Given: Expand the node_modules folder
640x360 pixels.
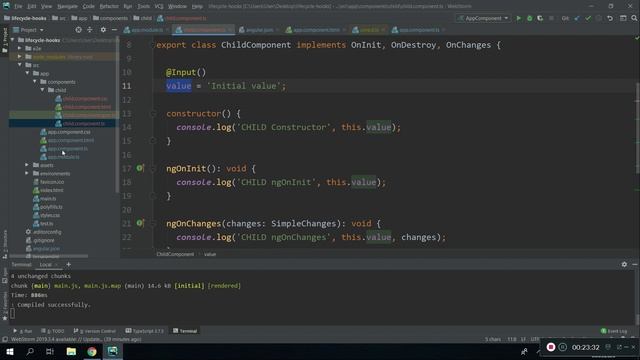Looking at the screenshot, I should pyautogui.click(x=20, y=57).
